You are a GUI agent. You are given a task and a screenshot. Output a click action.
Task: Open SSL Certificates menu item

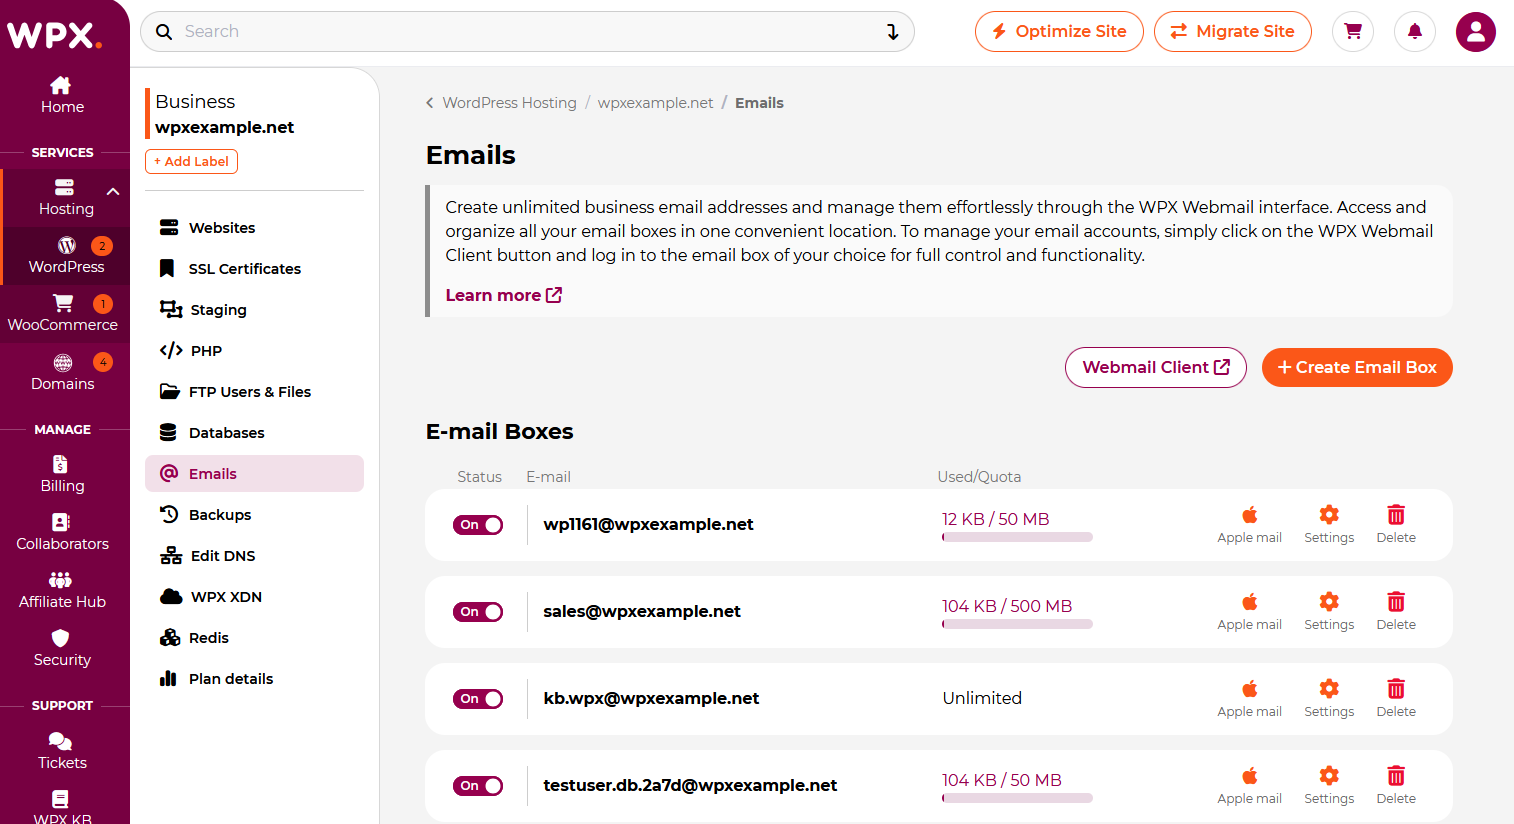tap(254, 269)
